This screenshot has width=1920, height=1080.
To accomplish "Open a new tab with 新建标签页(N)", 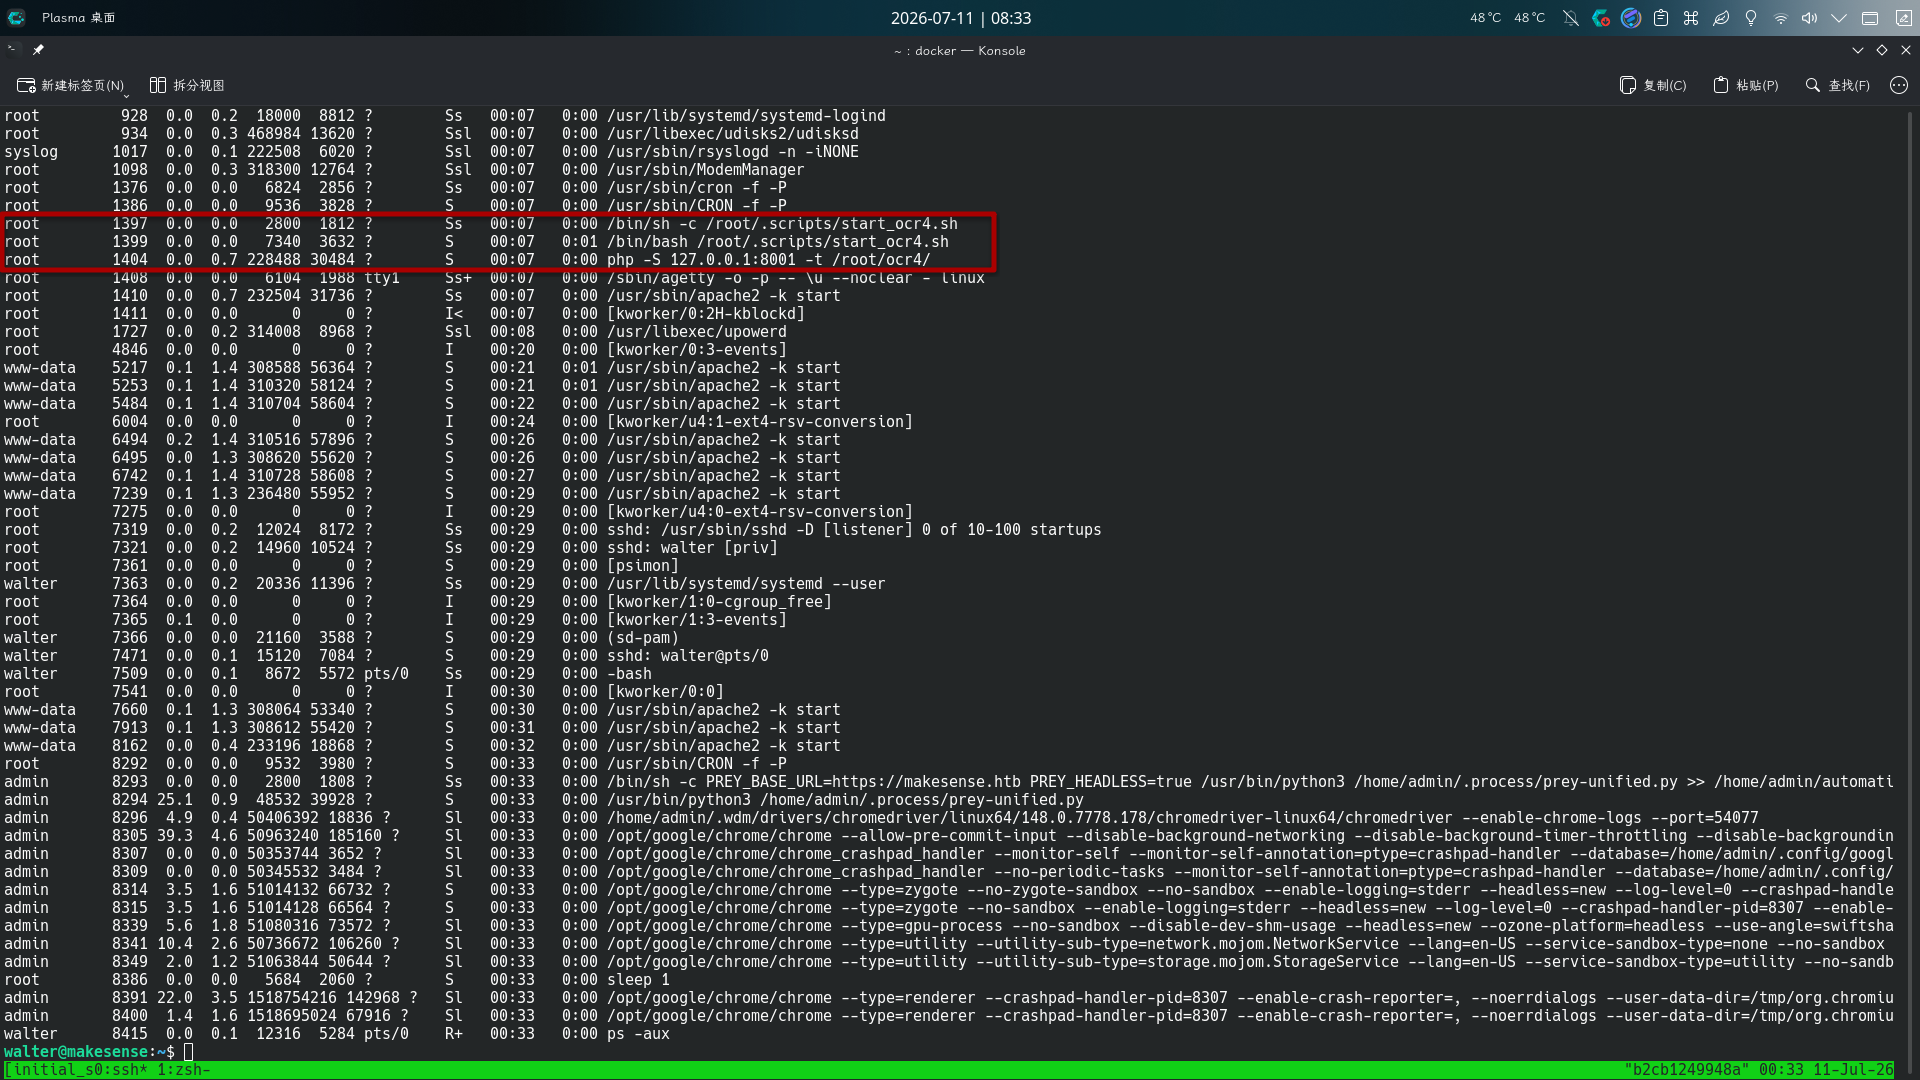I will [70, 86].
